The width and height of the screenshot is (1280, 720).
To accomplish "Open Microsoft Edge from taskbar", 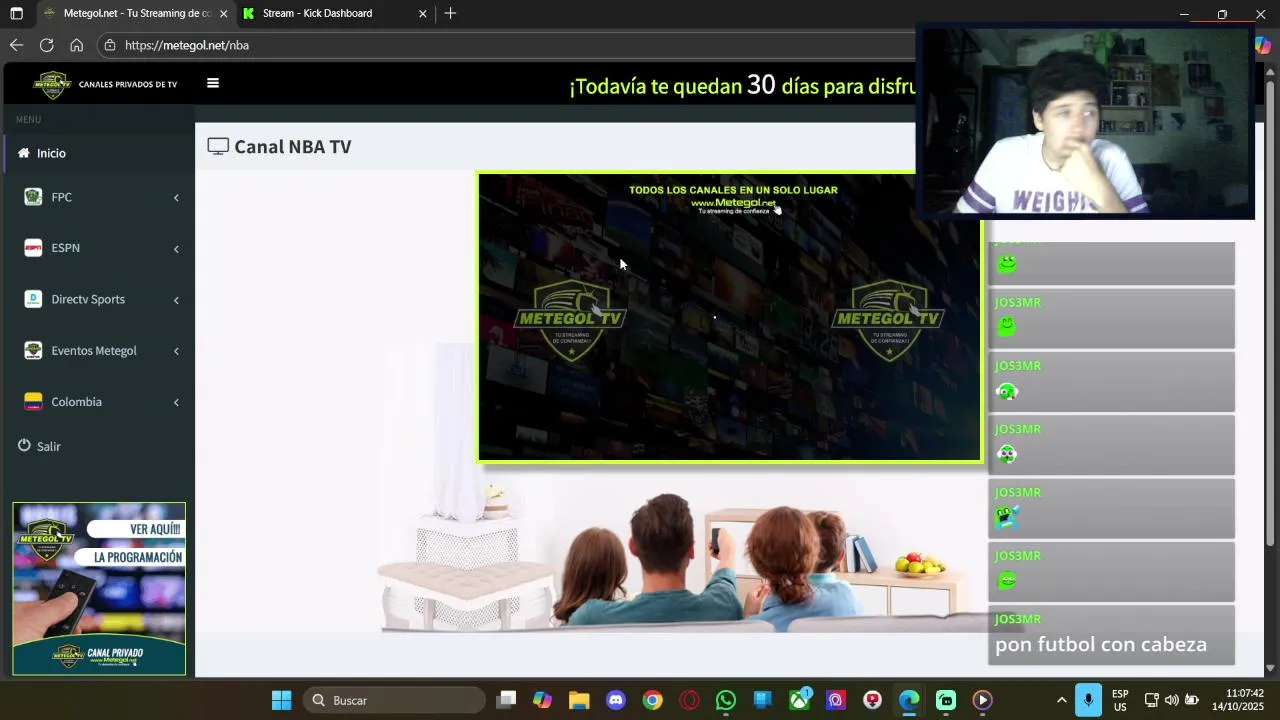I will [x=909, y=700].
